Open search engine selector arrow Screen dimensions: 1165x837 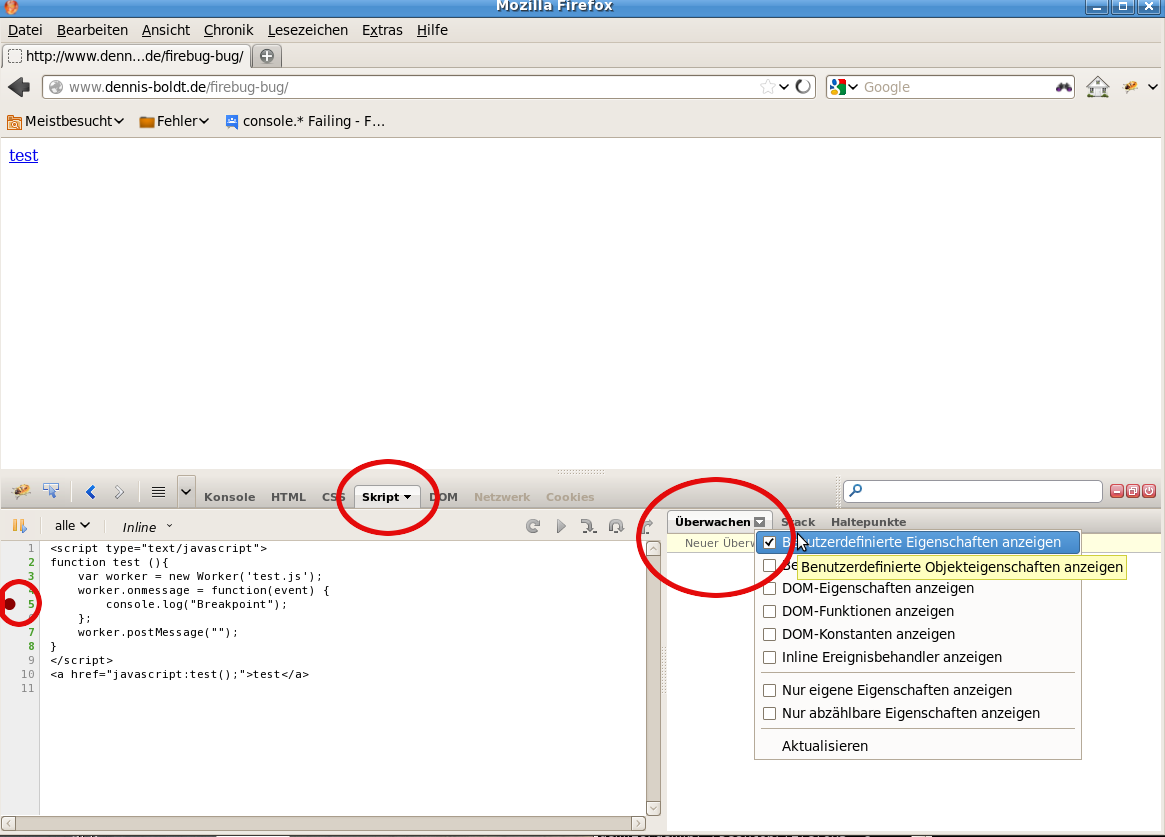tap(853, 87)
